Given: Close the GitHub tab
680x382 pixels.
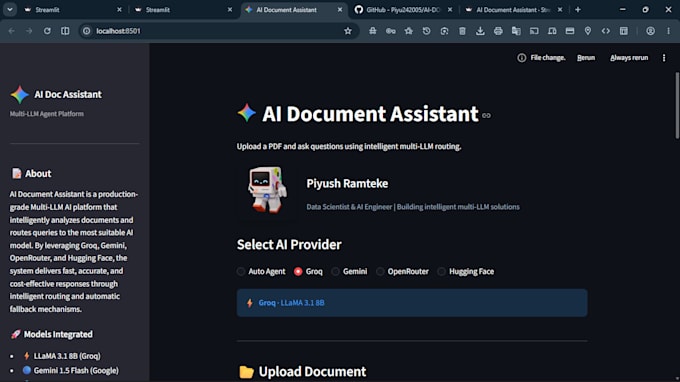Looking at the screenshot, I should pos(450,10).
